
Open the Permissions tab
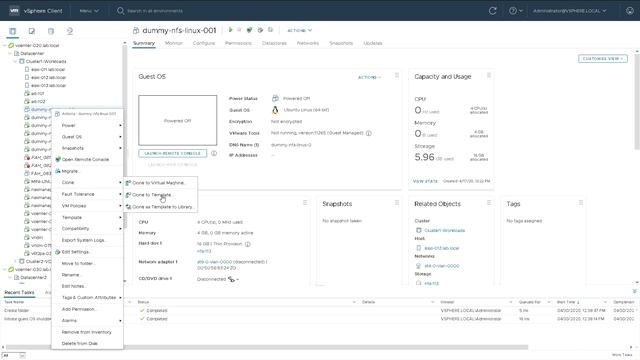click(238, 43)
